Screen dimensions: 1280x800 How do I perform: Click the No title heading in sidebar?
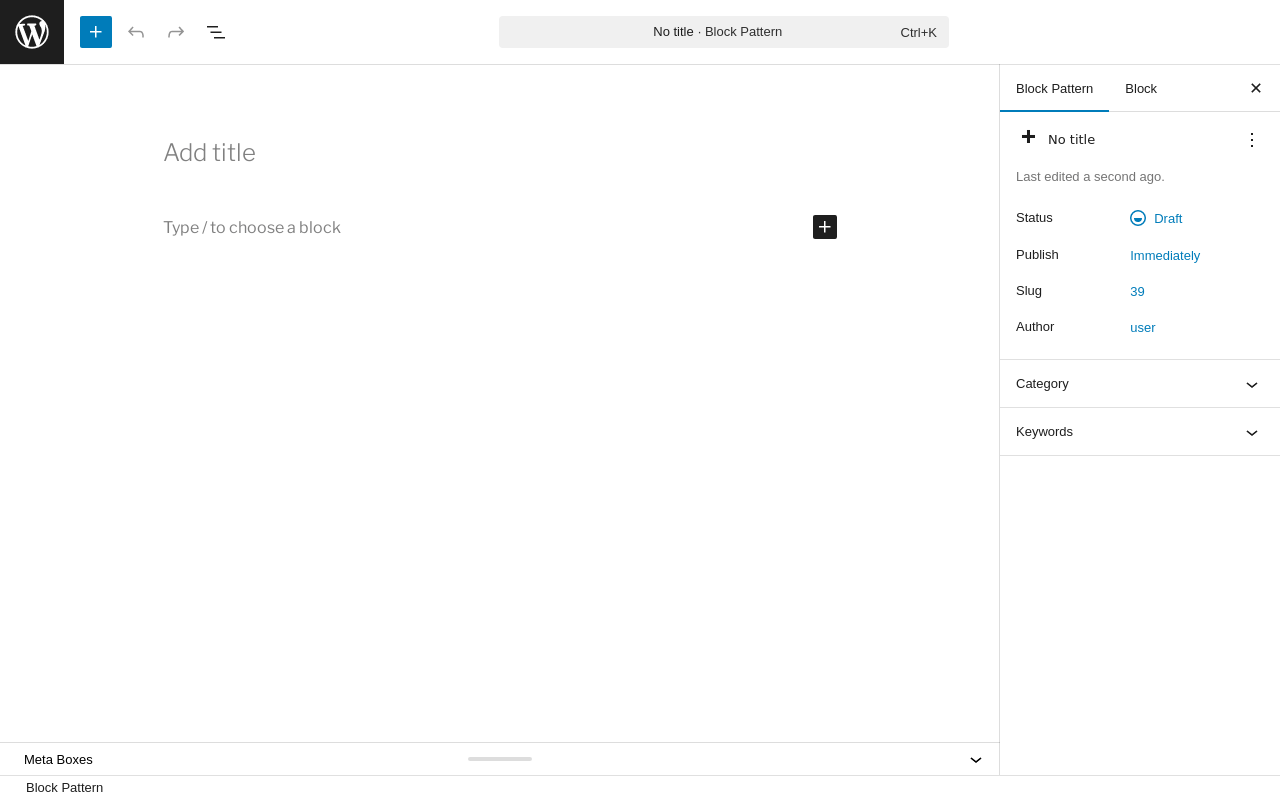coord(1071,140)
